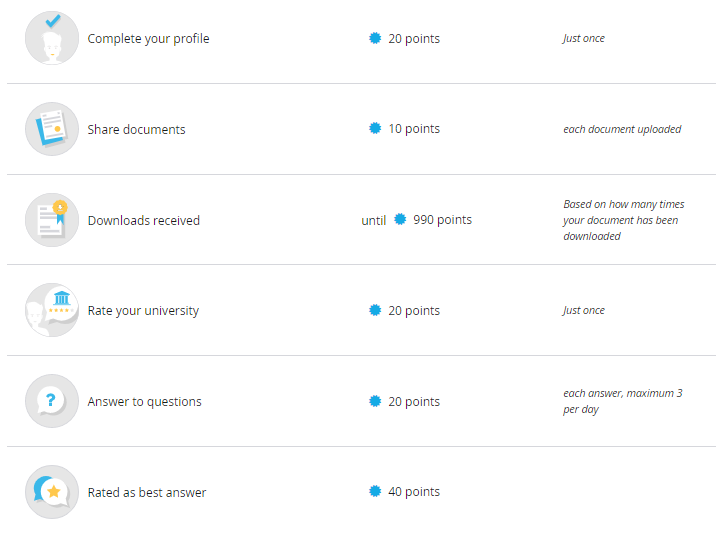Click the Complete your profile avatar icon
The width and height of the screenshot is (728, 552).
(x=52, y=38)
